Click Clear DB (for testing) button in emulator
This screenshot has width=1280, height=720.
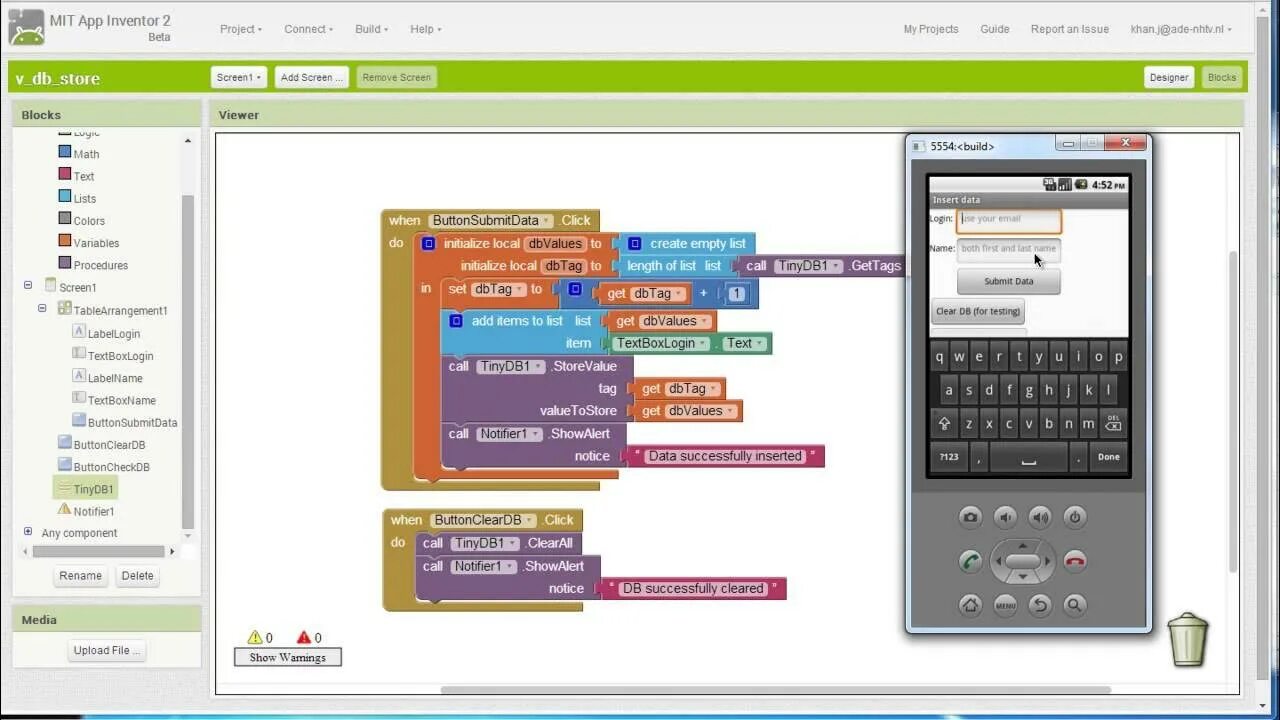(x=978, y=311)
